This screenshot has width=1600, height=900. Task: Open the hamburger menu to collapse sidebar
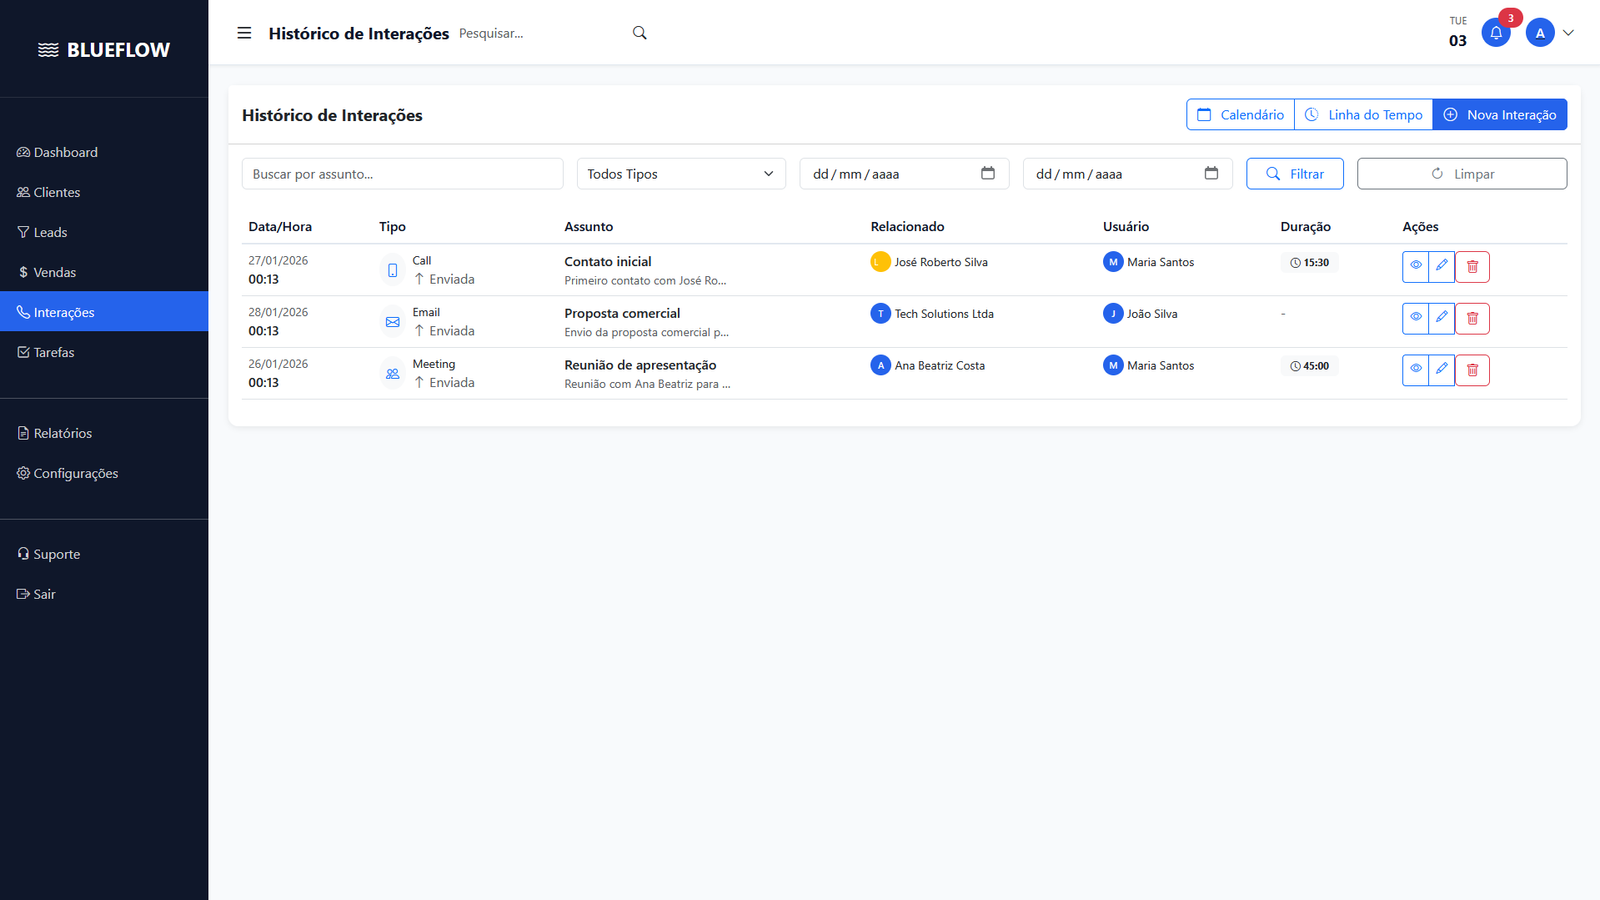[244, 32]
